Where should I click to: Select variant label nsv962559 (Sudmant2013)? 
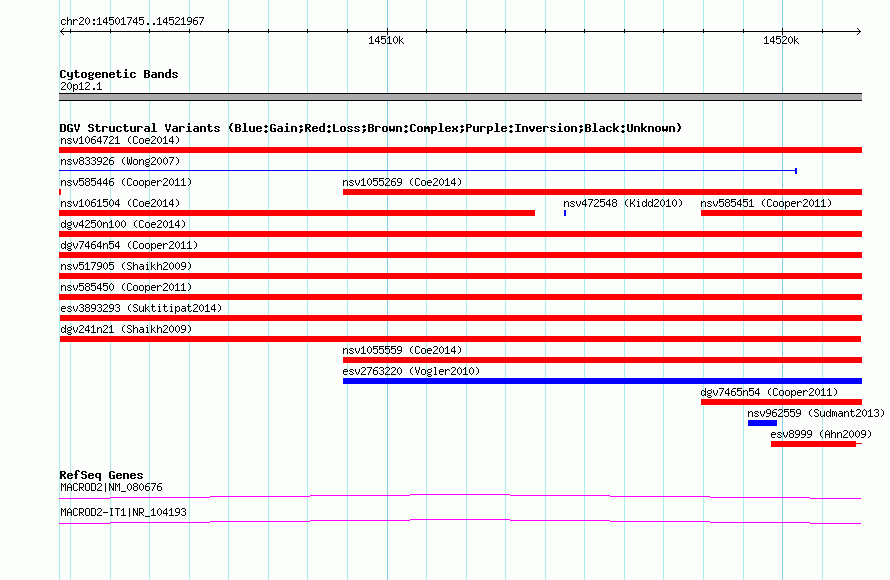click(x=816, y=413)
